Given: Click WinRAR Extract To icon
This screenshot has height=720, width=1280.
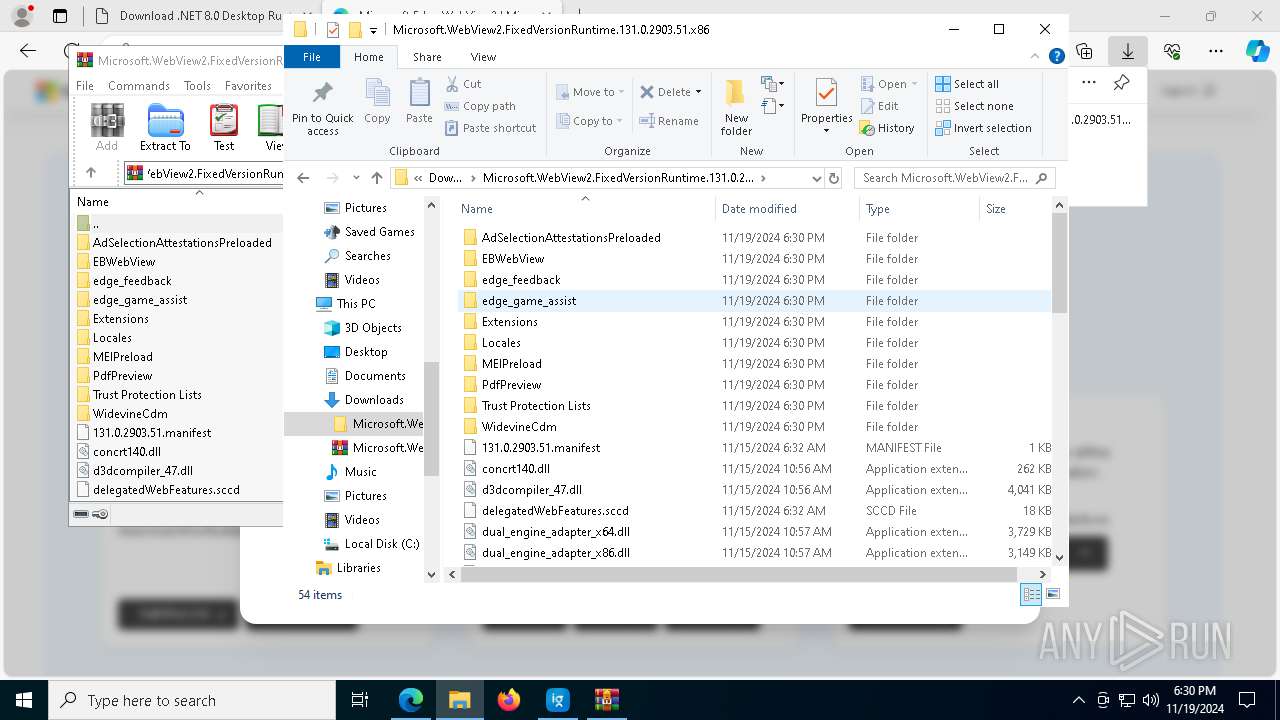Looking at the screenshot, I should 165,127.
